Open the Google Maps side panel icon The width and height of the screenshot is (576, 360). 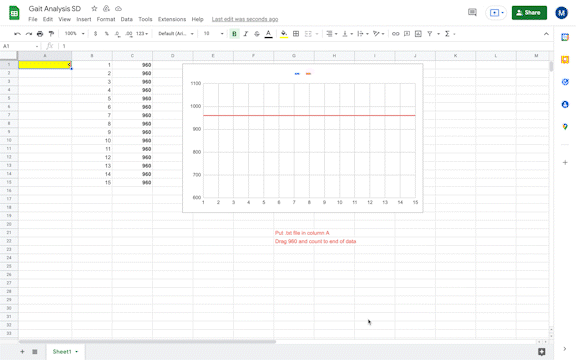[565, 127]
